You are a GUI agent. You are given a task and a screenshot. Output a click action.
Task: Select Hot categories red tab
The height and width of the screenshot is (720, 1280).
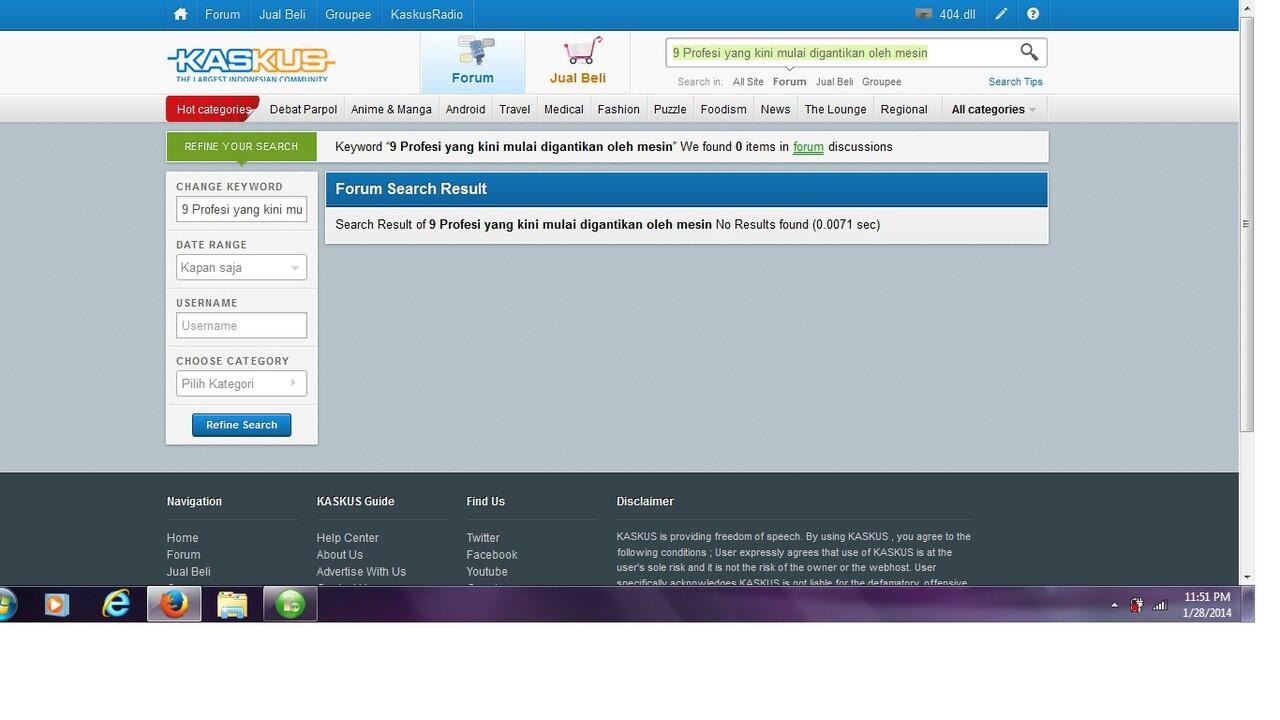coord(213,109)
